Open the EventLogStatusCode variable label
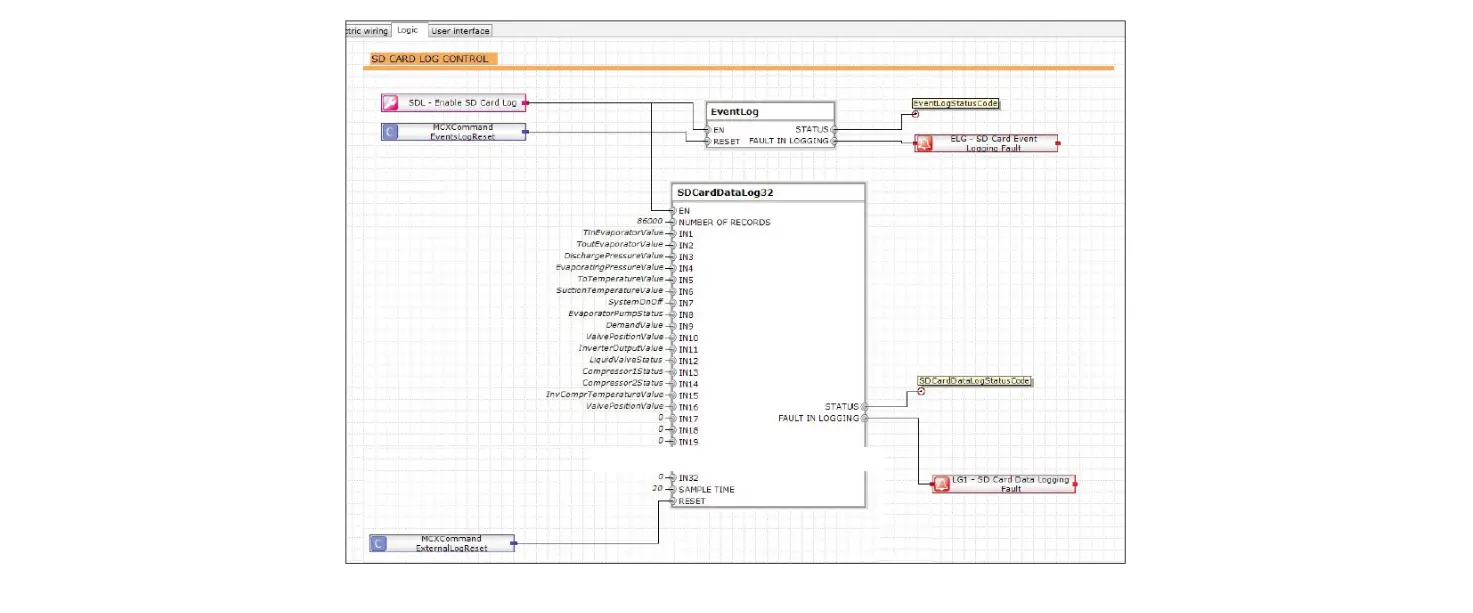1473x613 pixels. 956,103
